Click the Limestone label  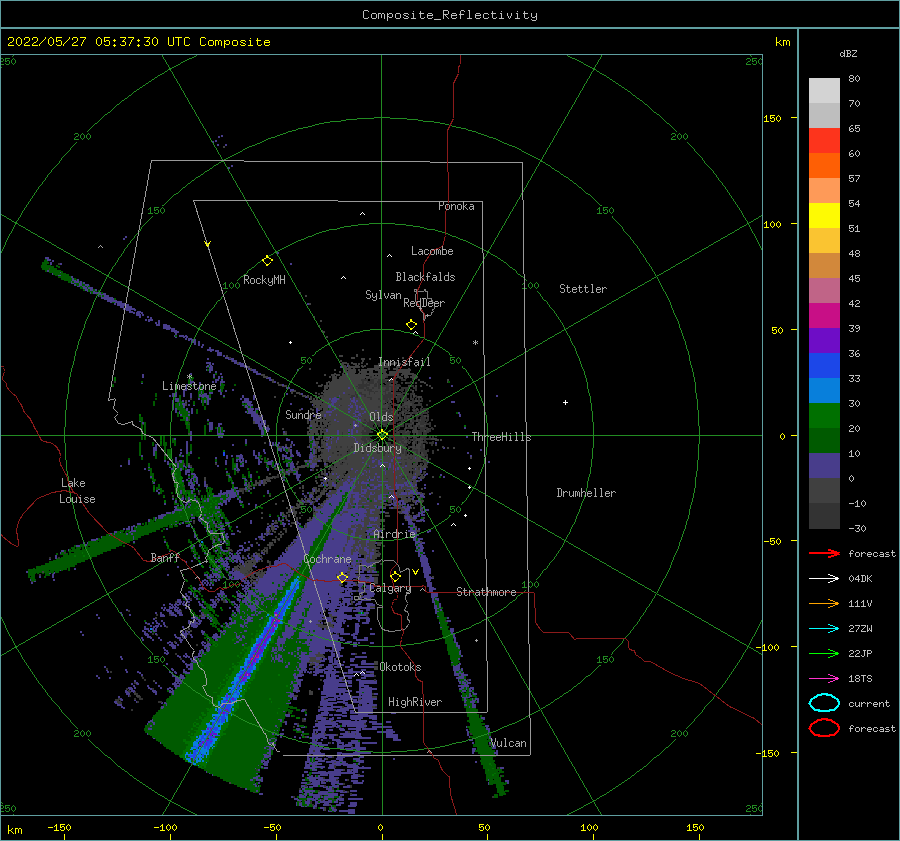coord(189,386)
